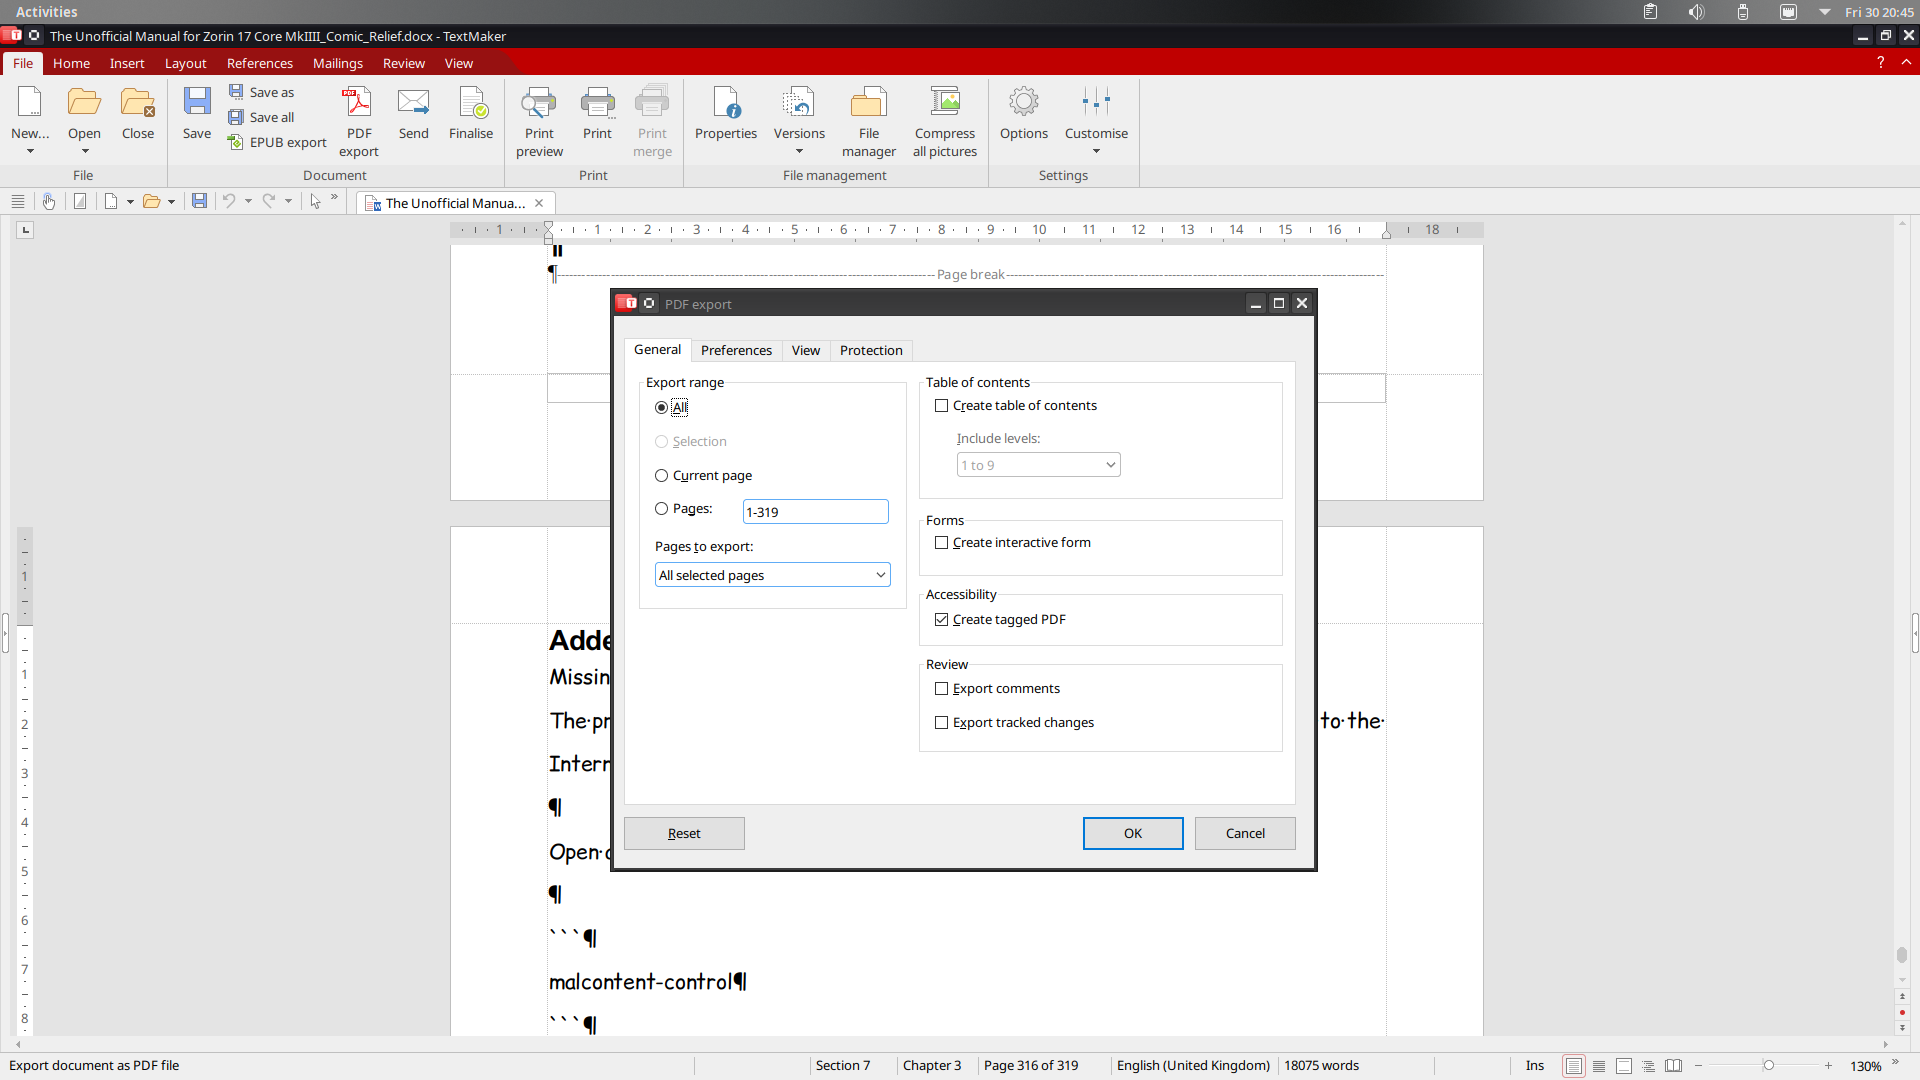
Task: Click the clipboard icon in system tray
Action: [1650, 12]
